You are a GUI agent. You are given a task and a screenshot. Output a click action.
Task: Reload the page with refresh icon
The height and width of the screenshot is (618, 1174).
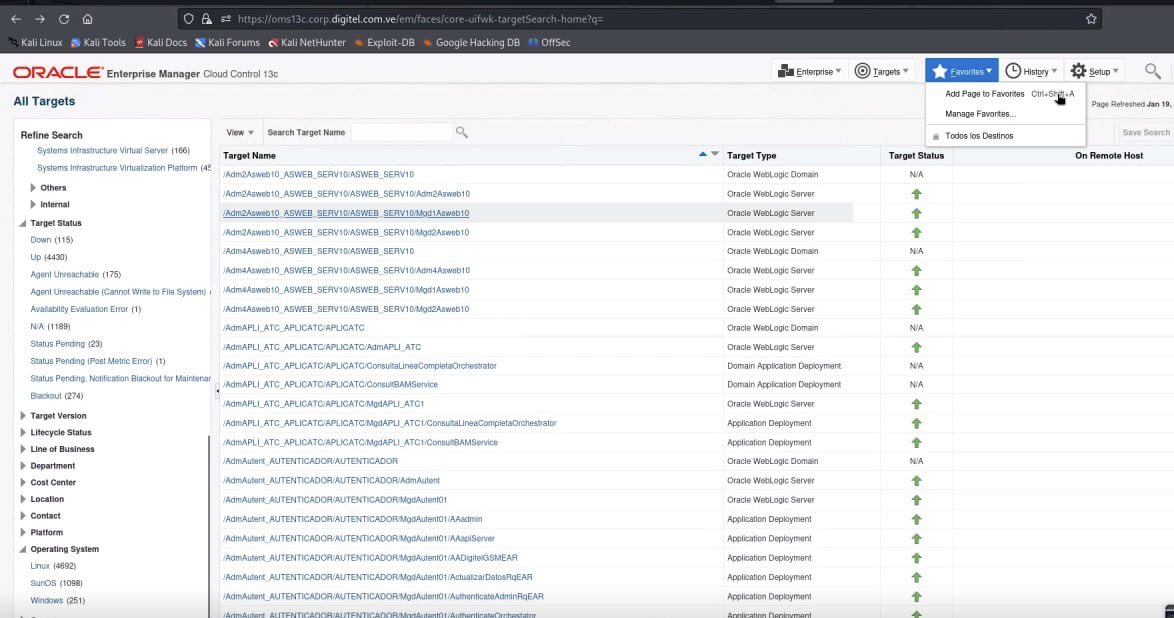click(x=64, y=19)
